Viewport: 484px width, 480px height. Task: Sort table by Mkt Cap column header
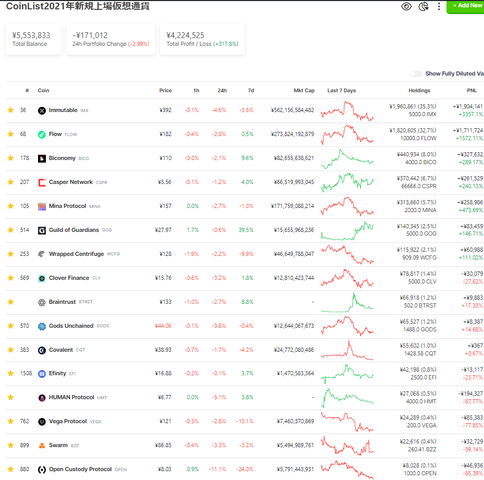304,90
